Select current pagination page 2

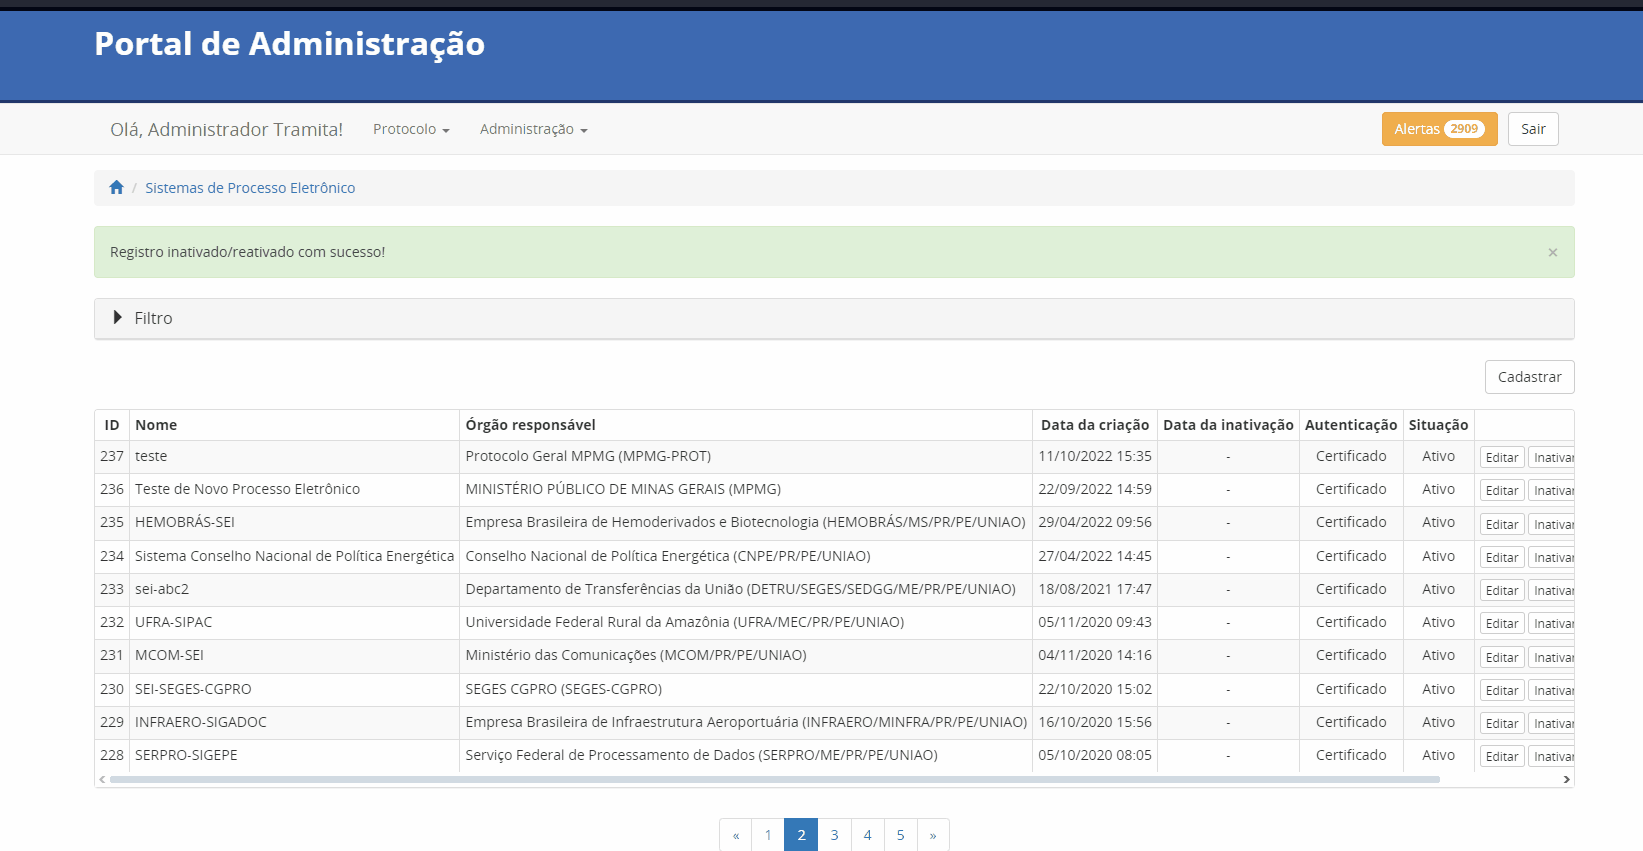[801, 835]
